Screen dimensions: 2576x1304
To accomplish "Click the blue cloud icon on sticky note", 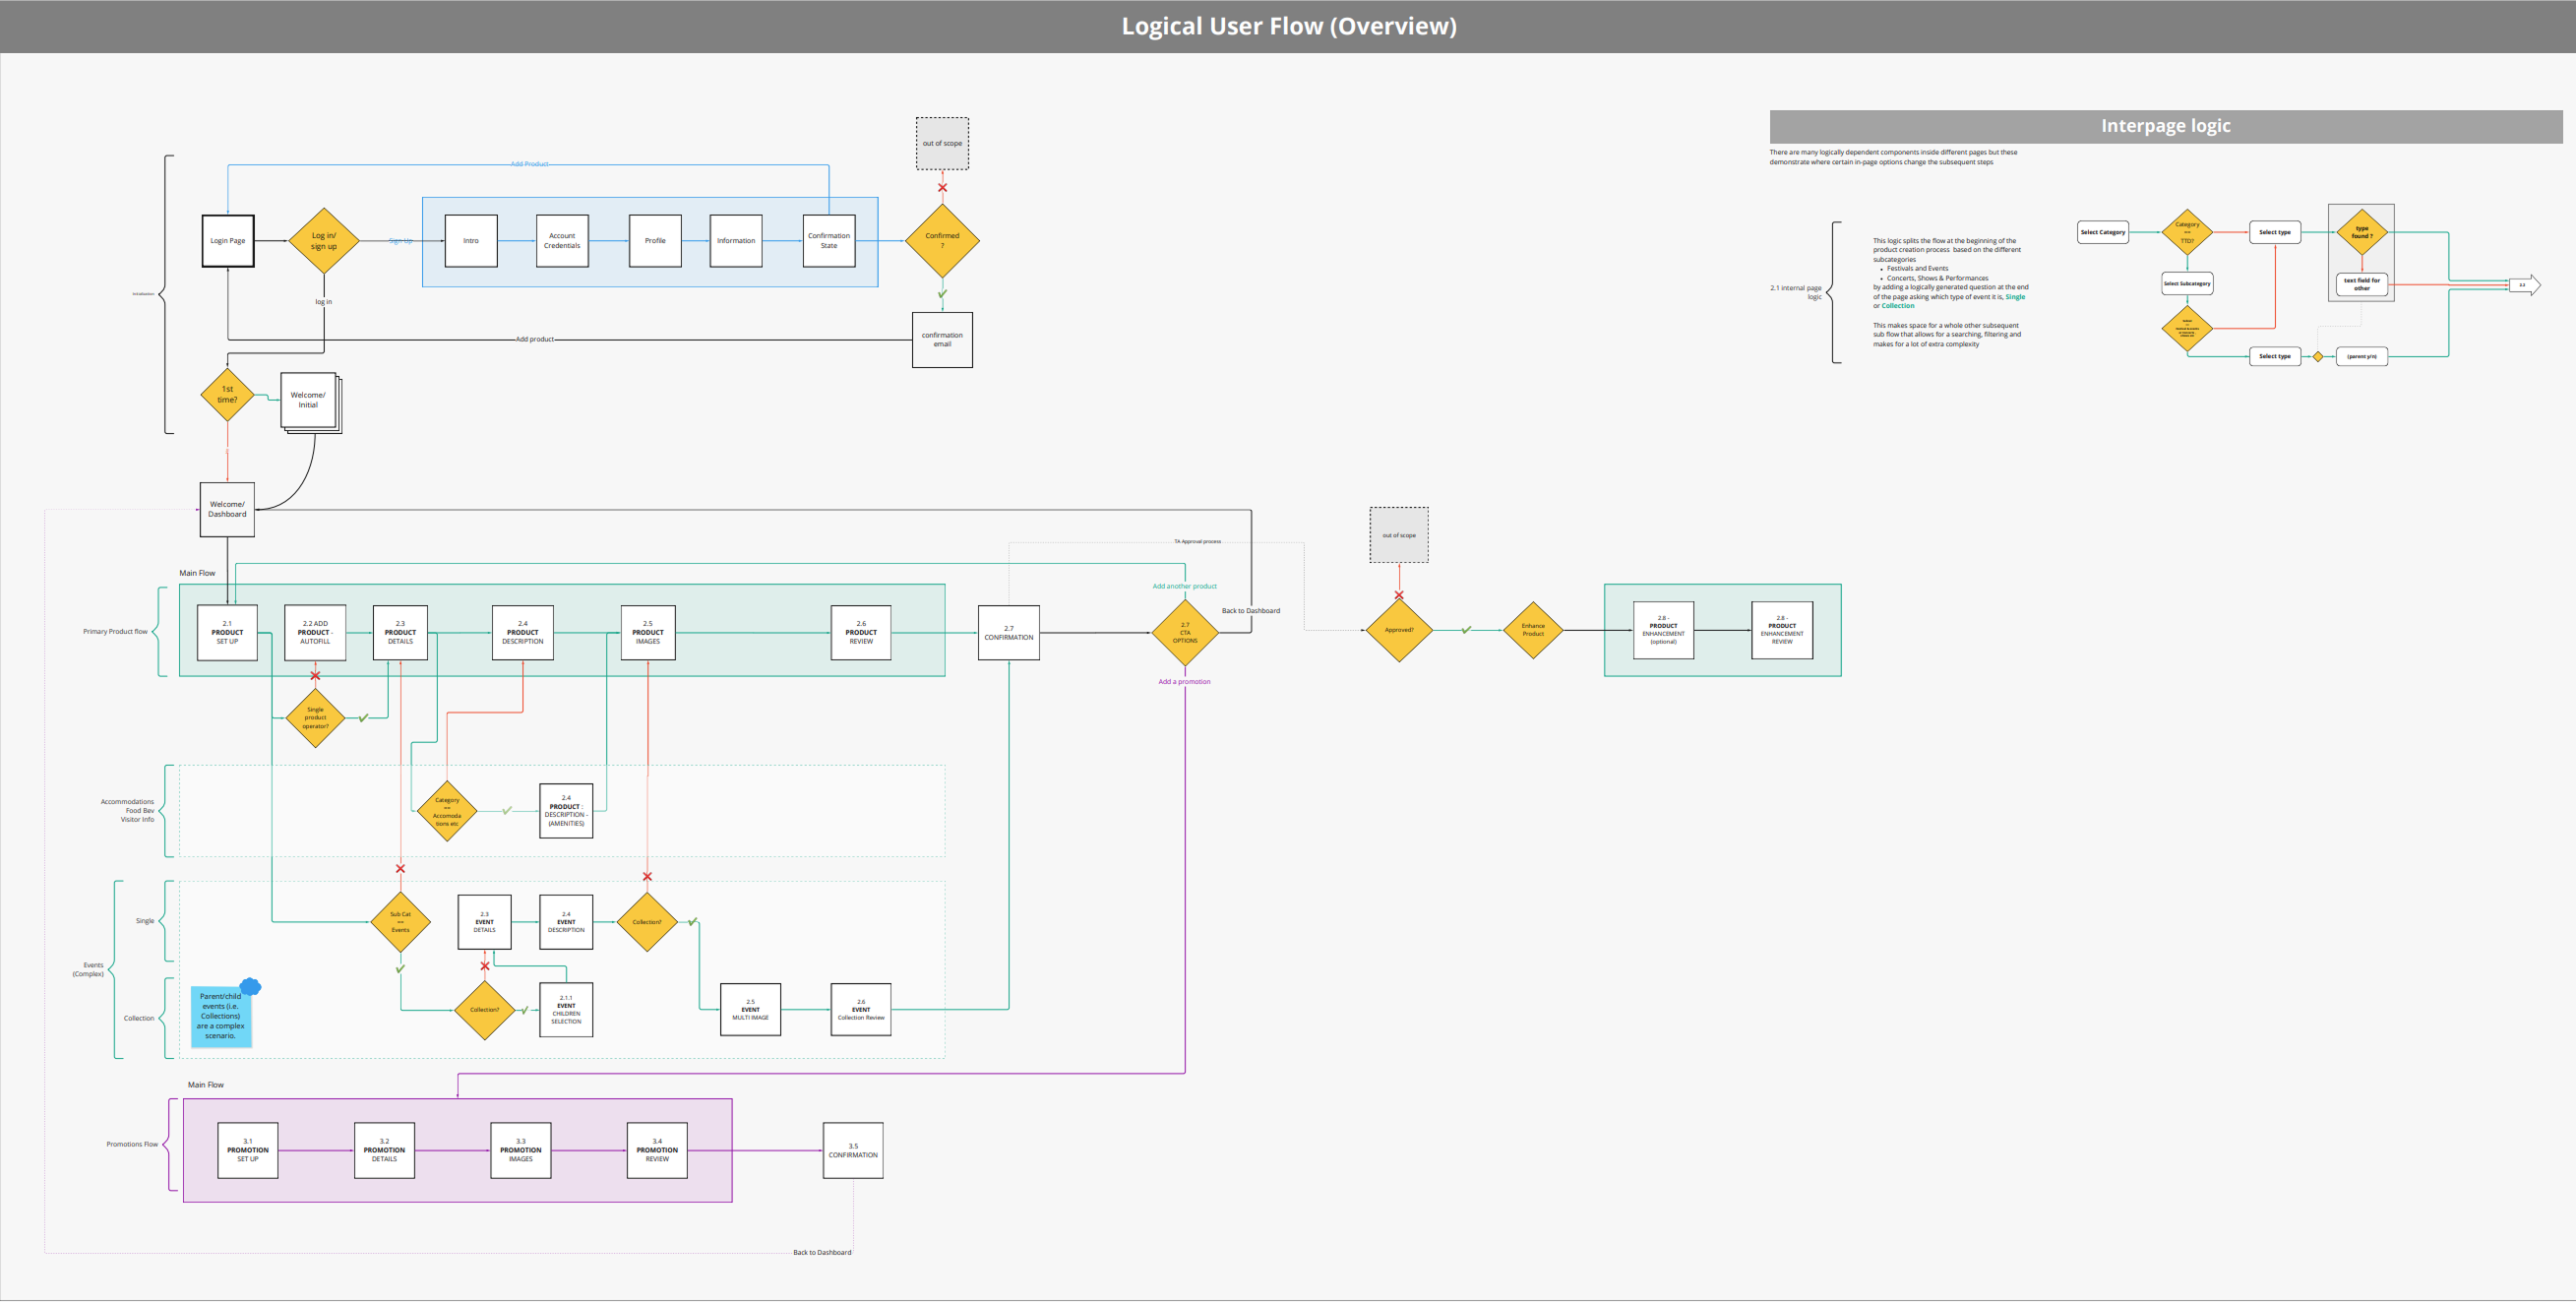I will pyautogui.click(x=250, y=987).
